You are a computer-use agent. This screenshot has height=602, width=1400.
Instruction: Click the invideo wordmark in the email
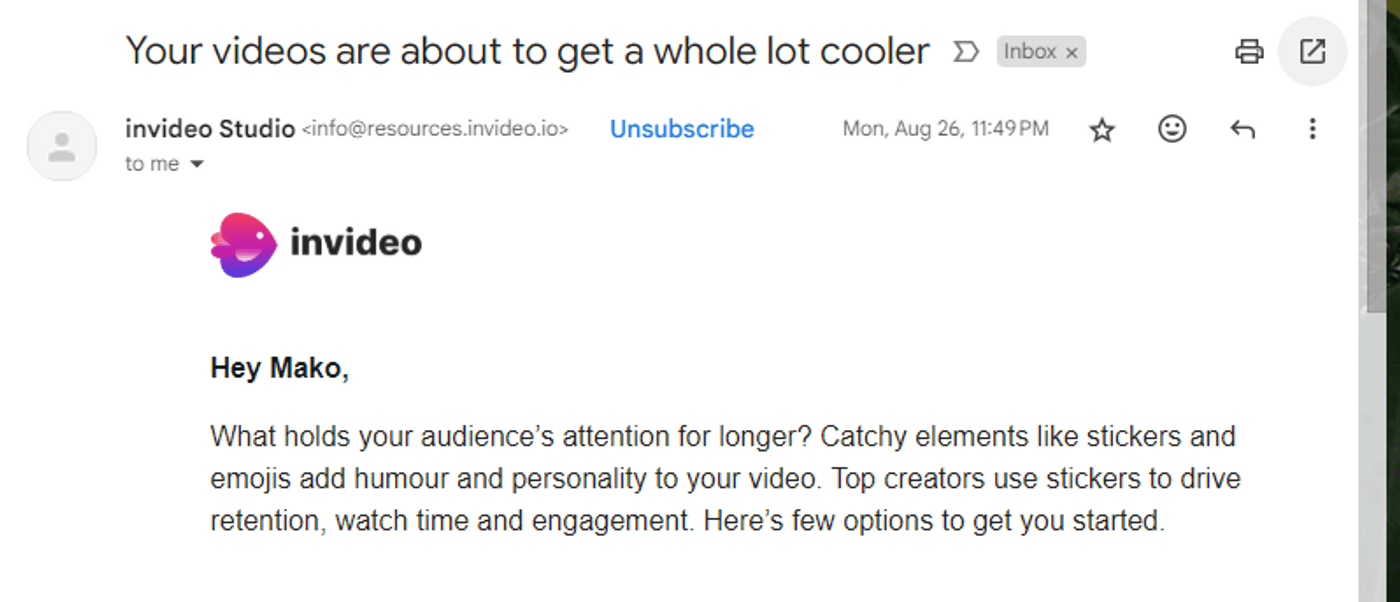coord(356,243)
